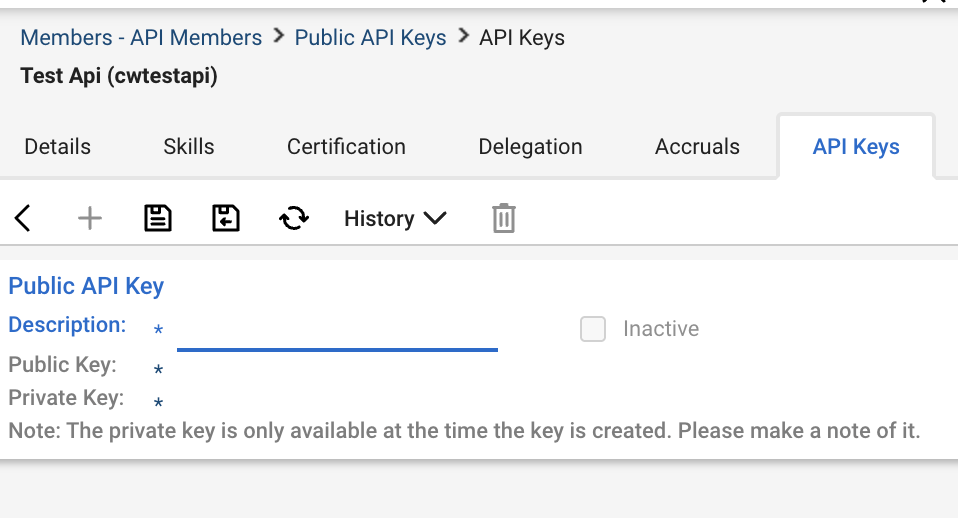Viewport: 958px width, 518px height.
Task: Select the API Keys tab
Action: coord(856,147)
